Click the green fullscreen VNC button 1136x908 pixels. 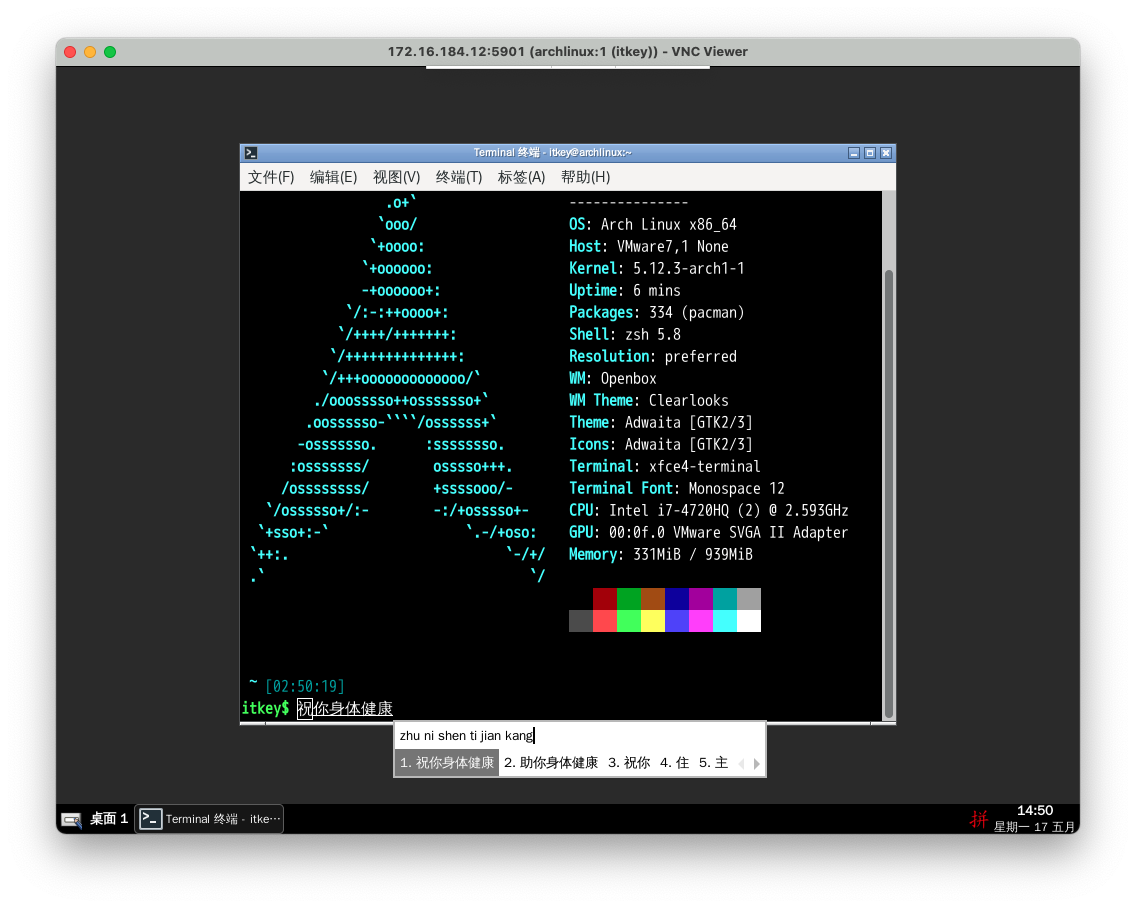coord(110,52)
